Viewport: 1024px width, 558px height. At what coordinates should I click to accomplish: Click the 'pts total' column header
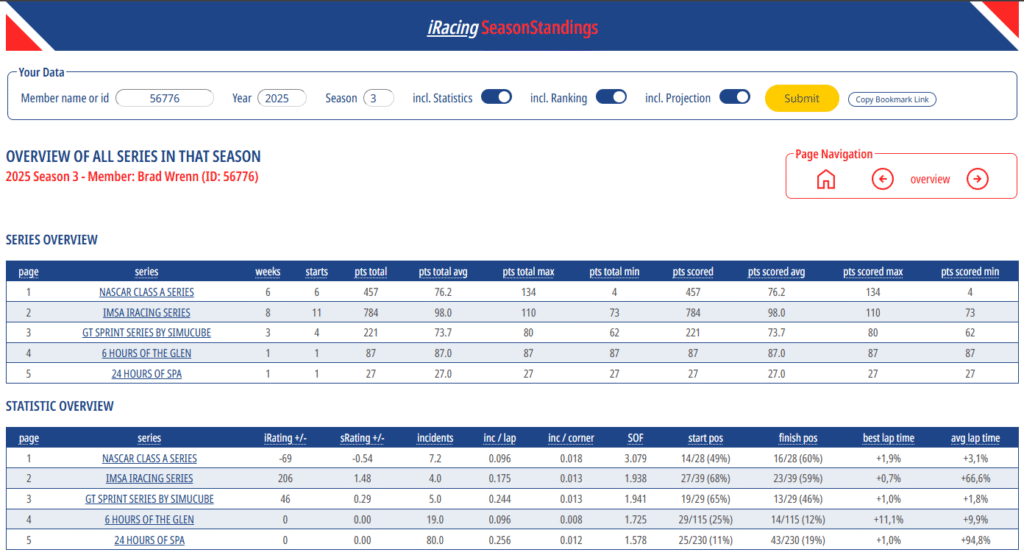[371, 272]
